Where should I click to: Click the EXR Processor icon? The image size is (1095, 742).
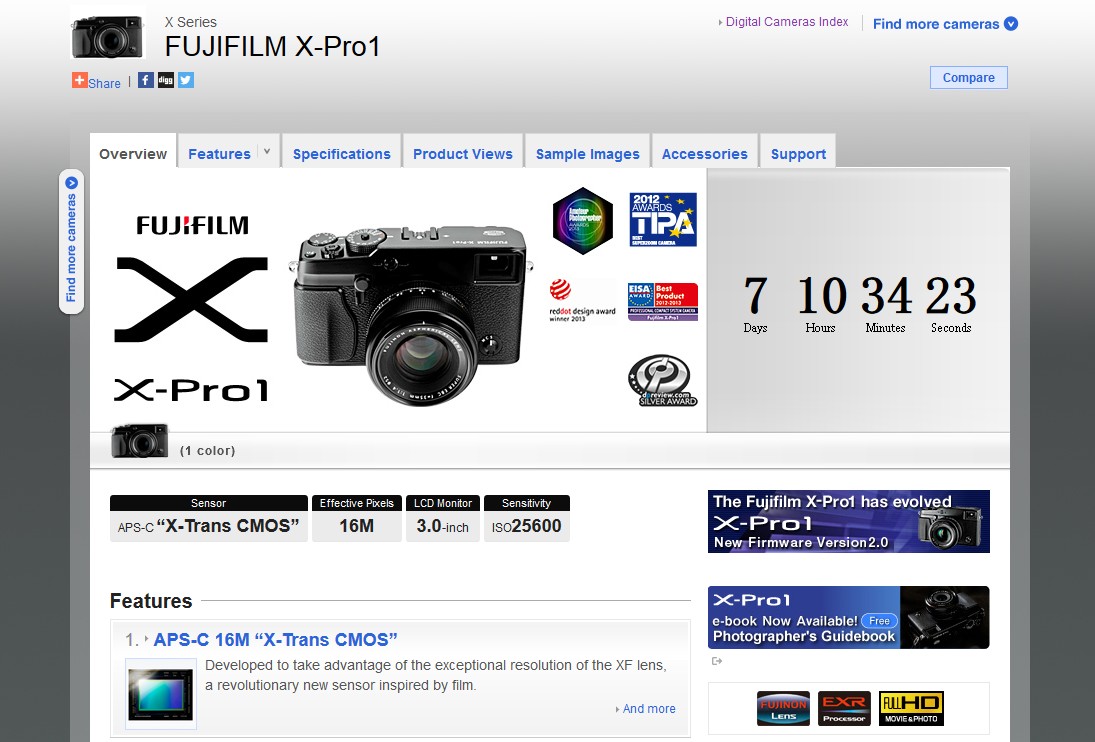coord(844,708)
